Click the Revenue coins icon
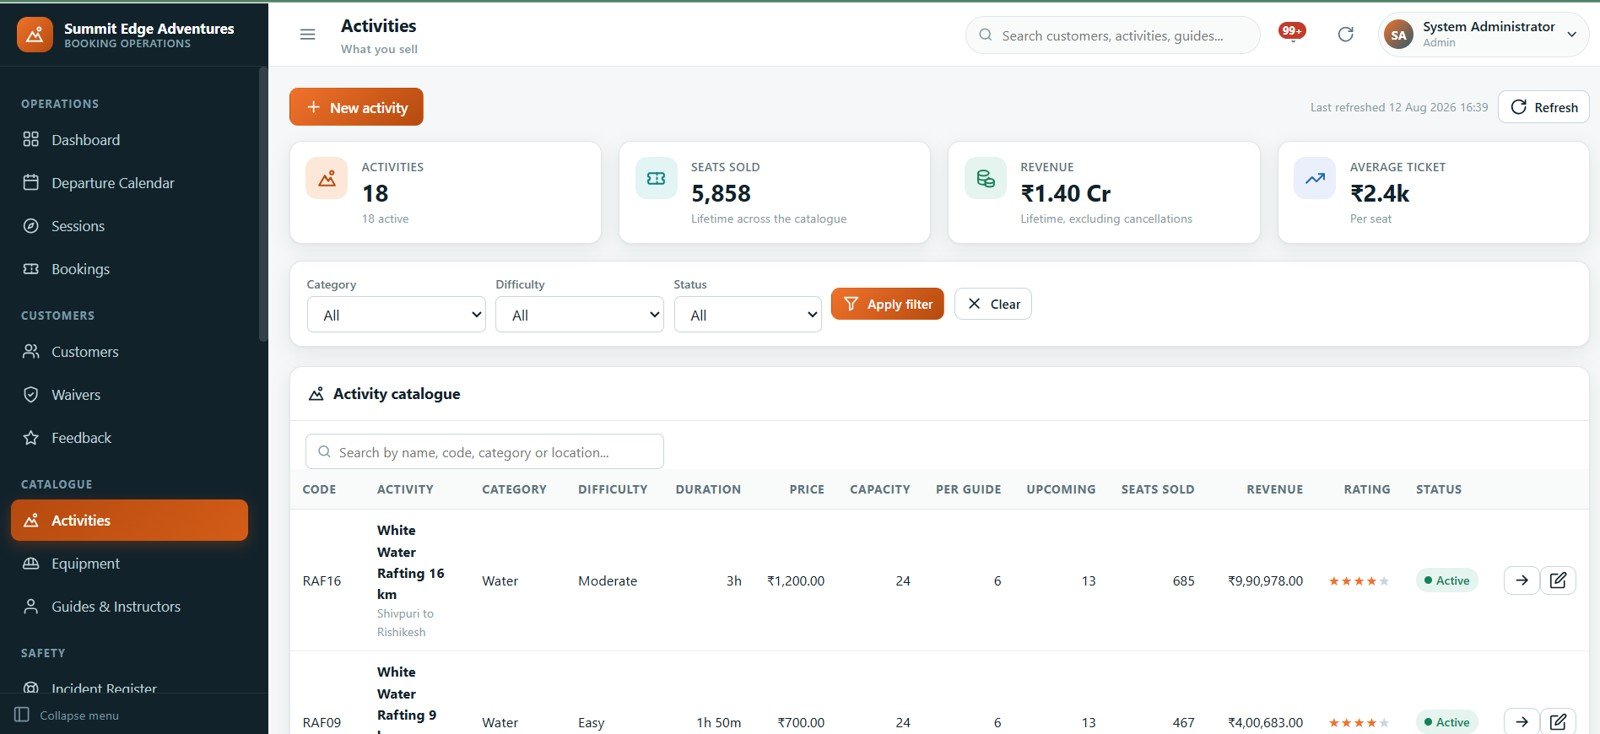1600x734 pixels. click(x=986, y=179)
